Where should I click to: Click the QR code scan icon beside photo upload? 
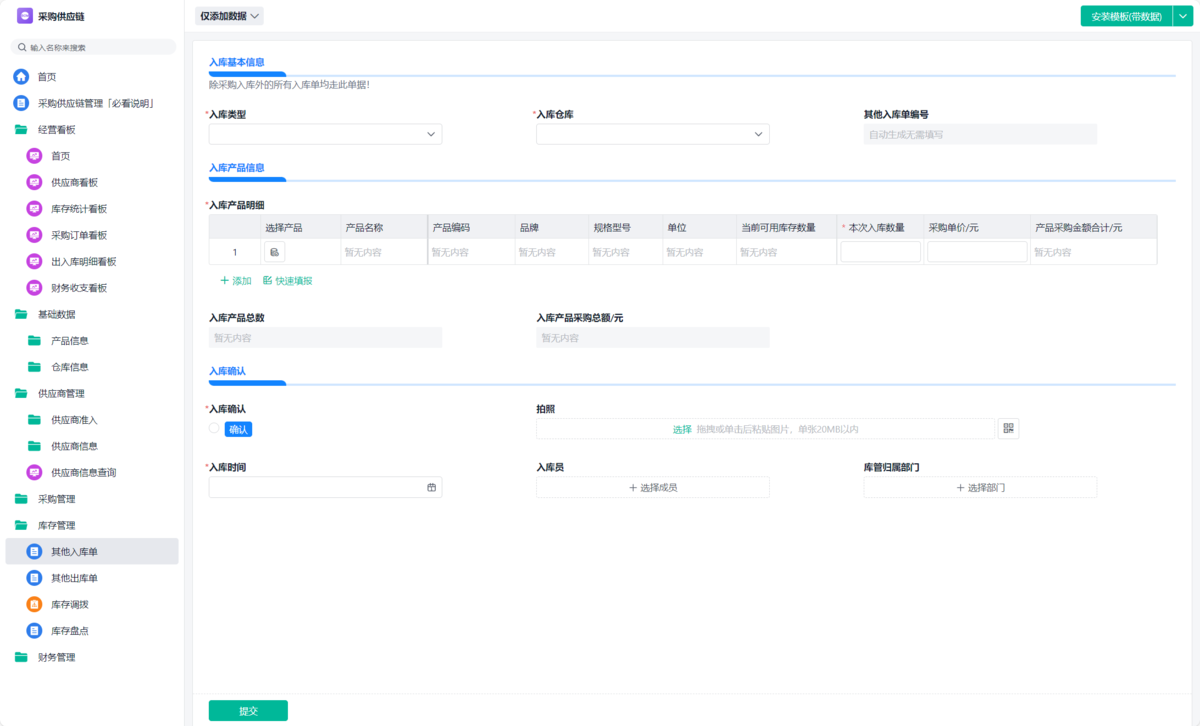pos(1008,429)
